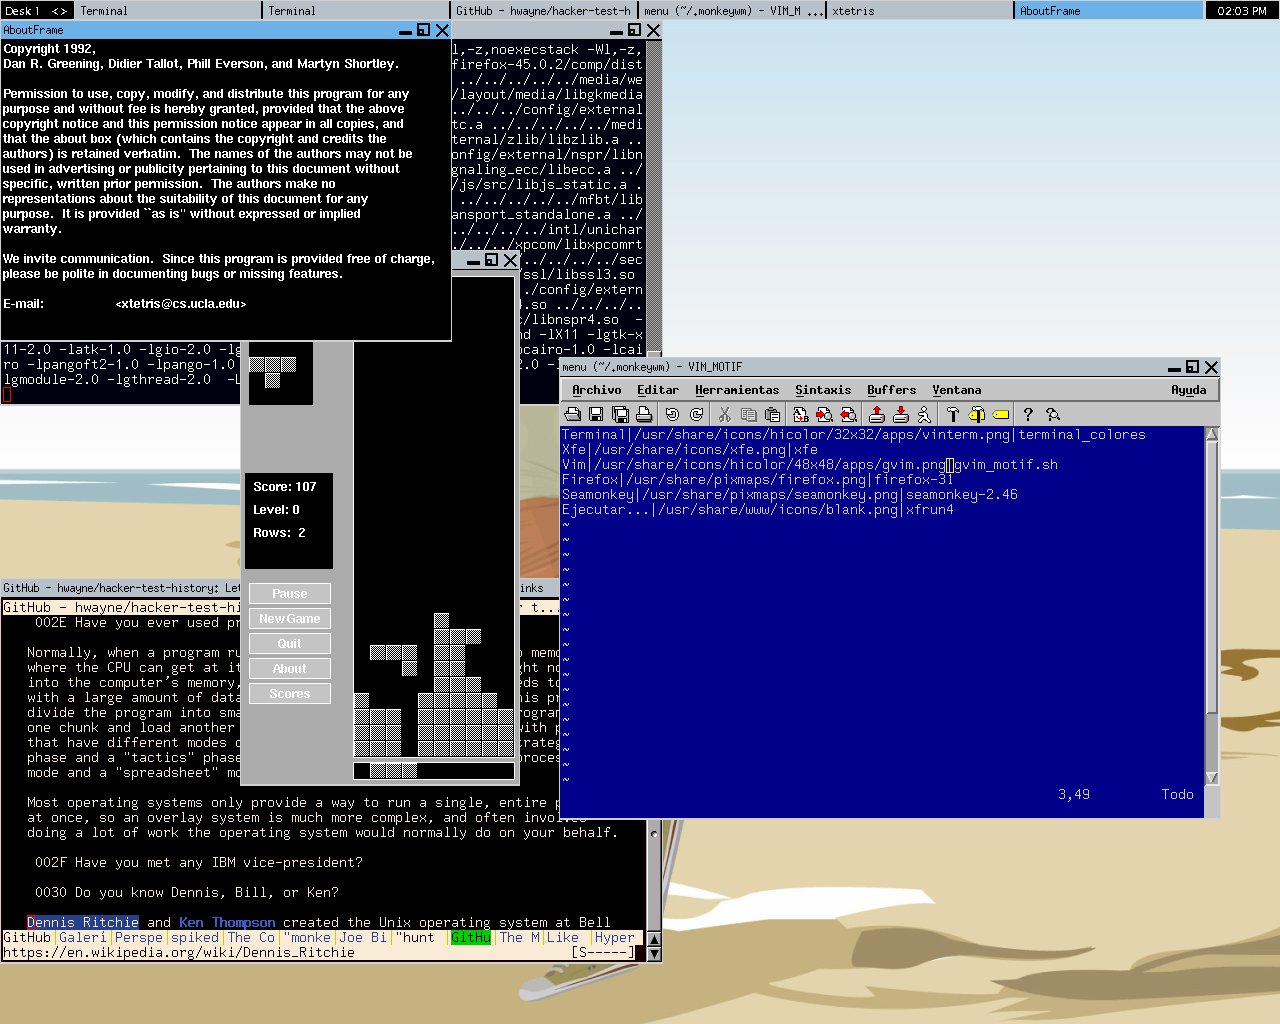Open Vim help via the question mark icon
Image resolution: width=1280 pixels, height=1024 pixels.
pos(1028,414)
